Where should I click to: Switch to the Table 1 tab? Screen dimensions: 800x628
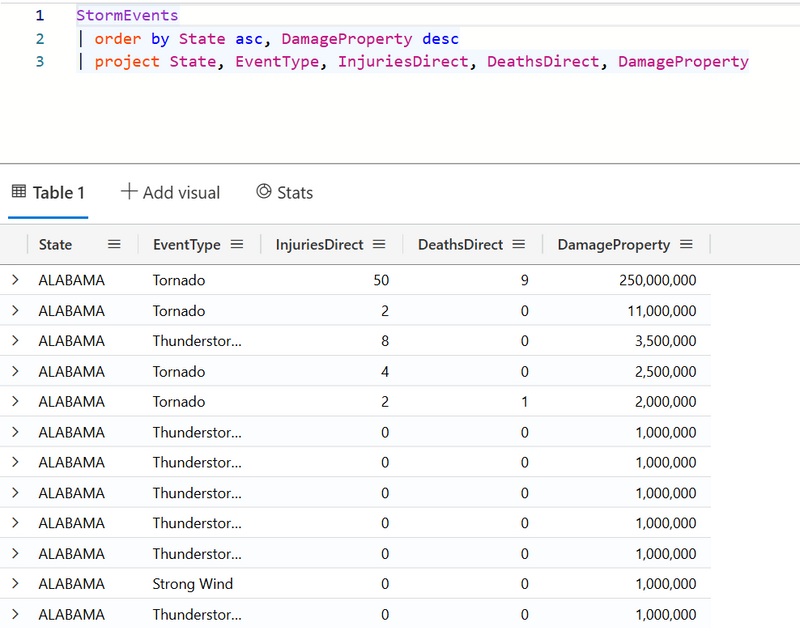48,193
